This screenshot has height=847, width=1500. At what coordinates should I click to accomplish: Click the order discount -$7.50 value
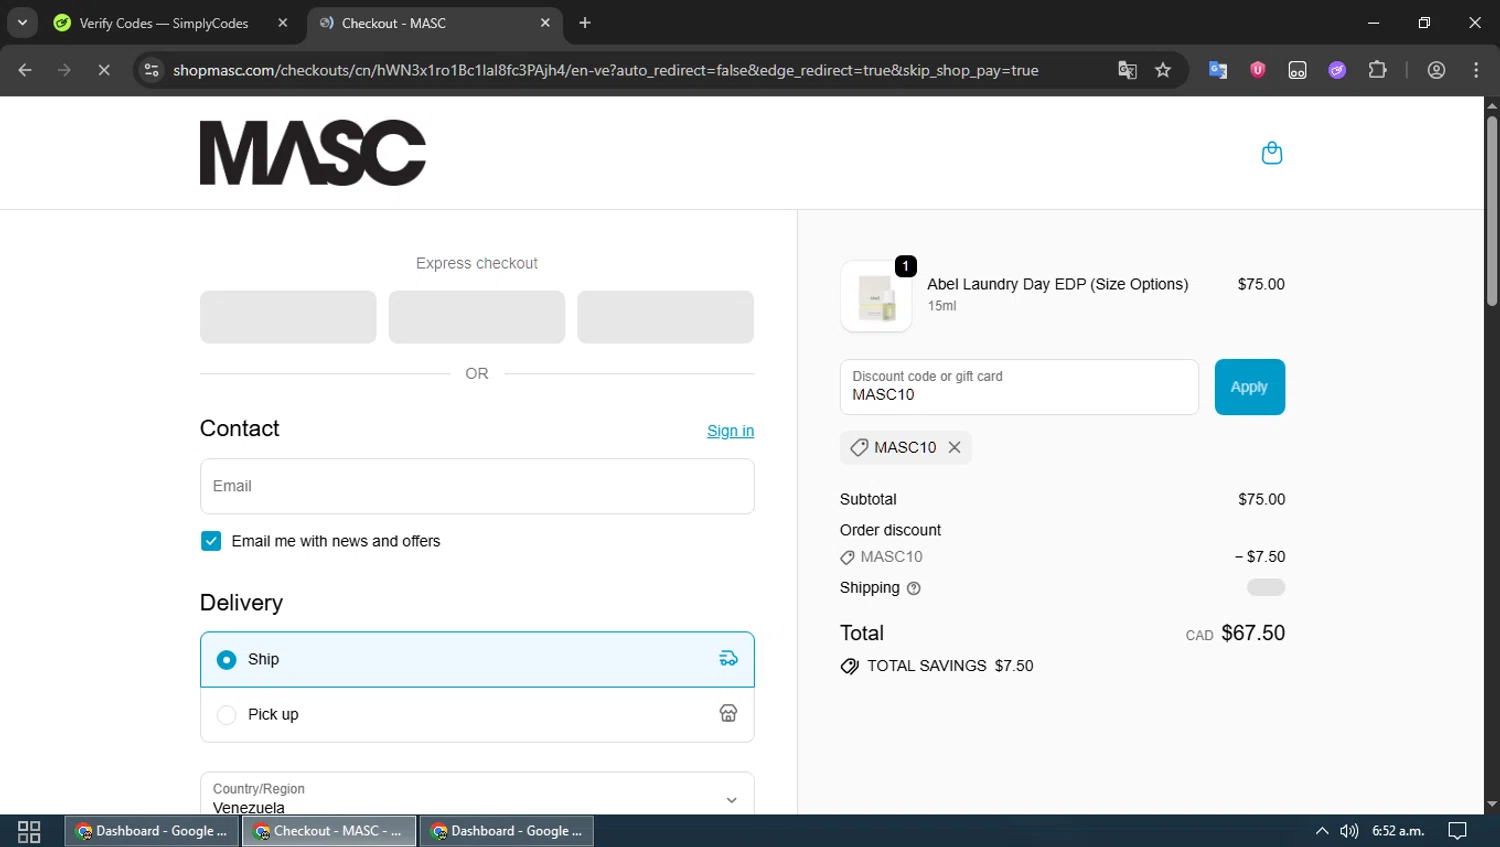[x=1260, y=557]
